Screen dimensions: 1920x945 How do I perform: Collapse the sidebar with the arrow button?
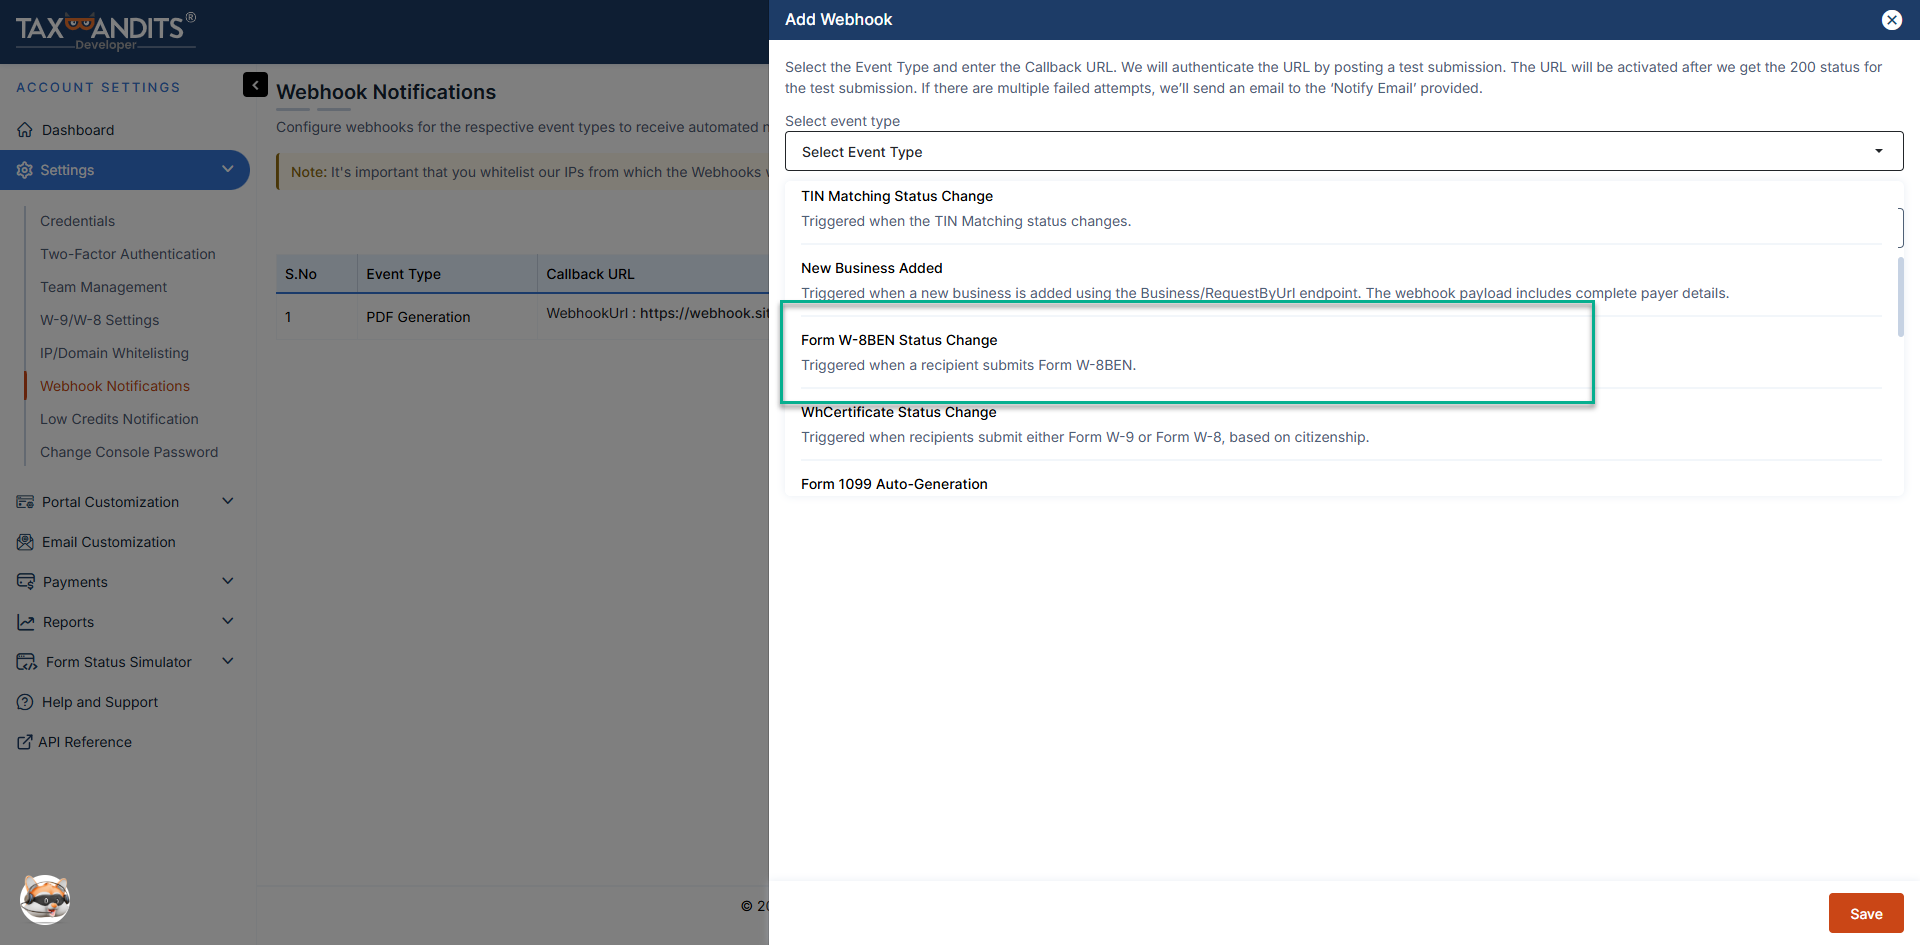[255, 85]
